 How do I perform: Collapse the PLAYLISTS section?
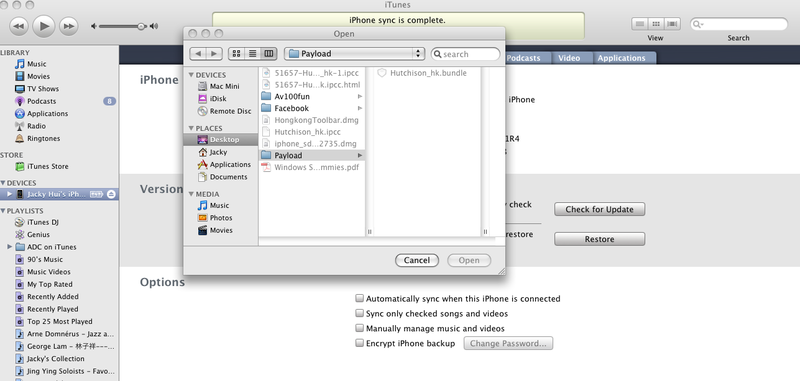pyautogui.click(x=3, y=211)
